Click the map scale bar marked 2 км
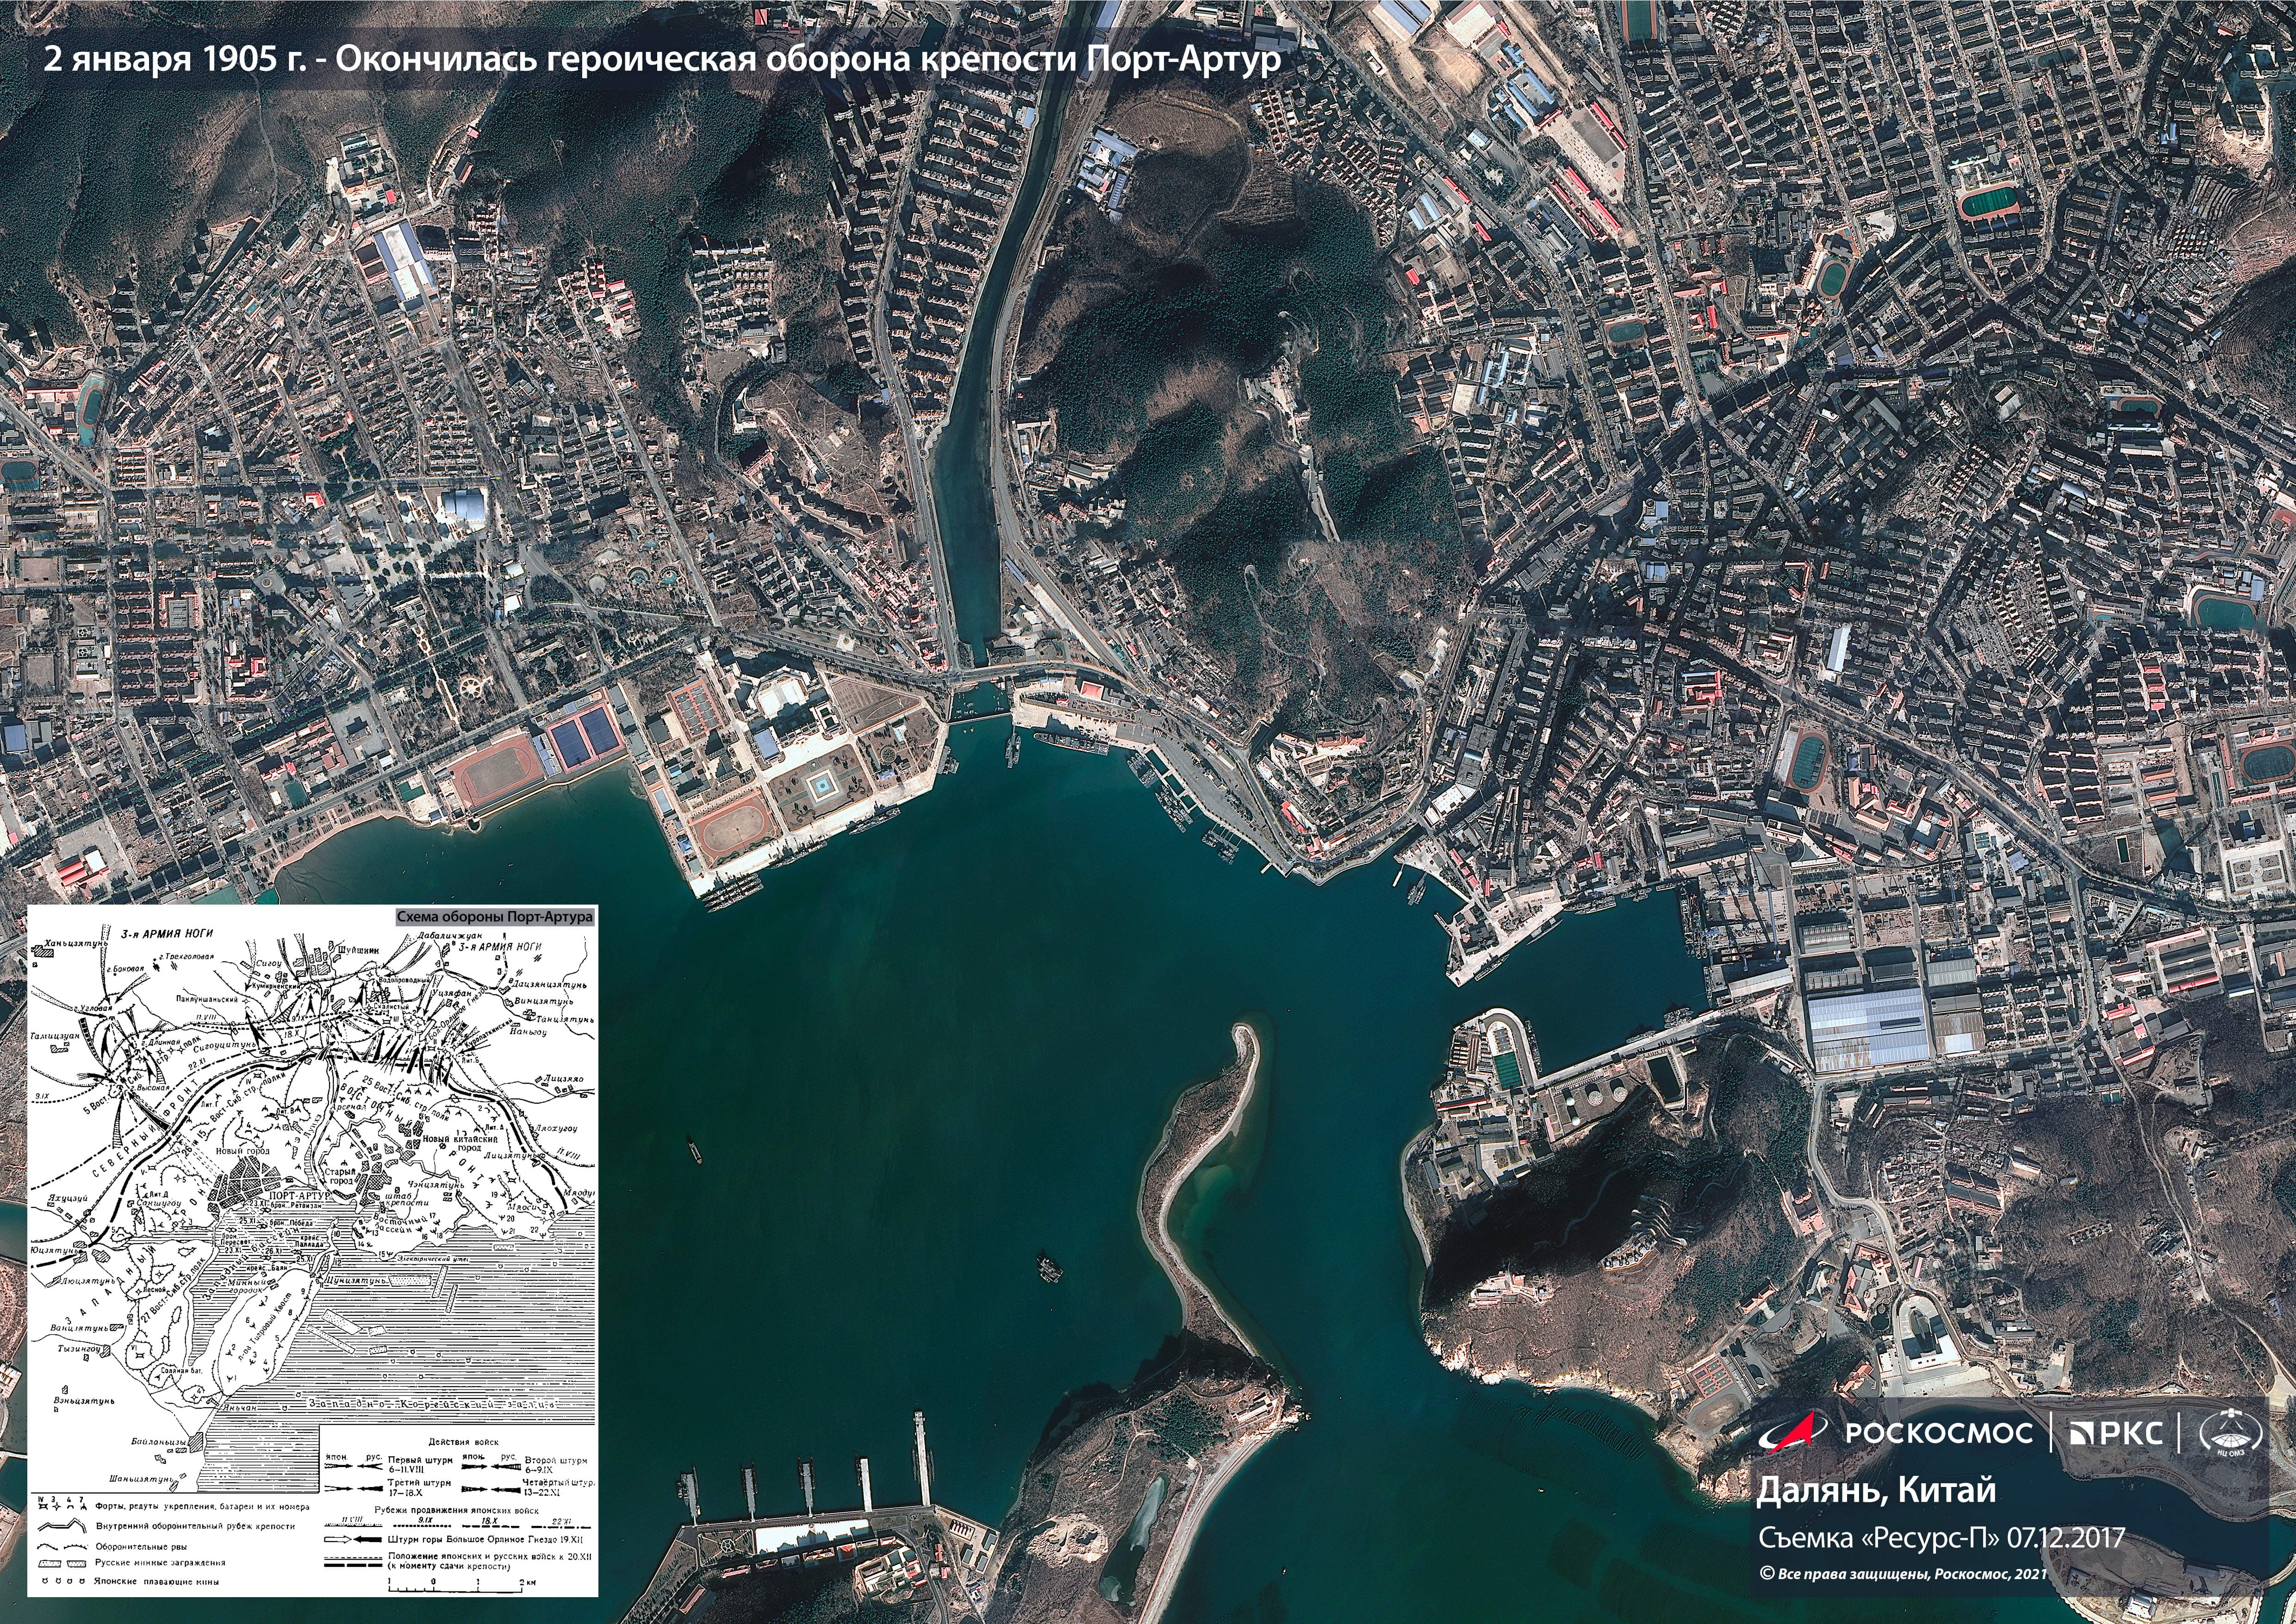This screenshot has width=2296, height=1624. pos(462,1586)
